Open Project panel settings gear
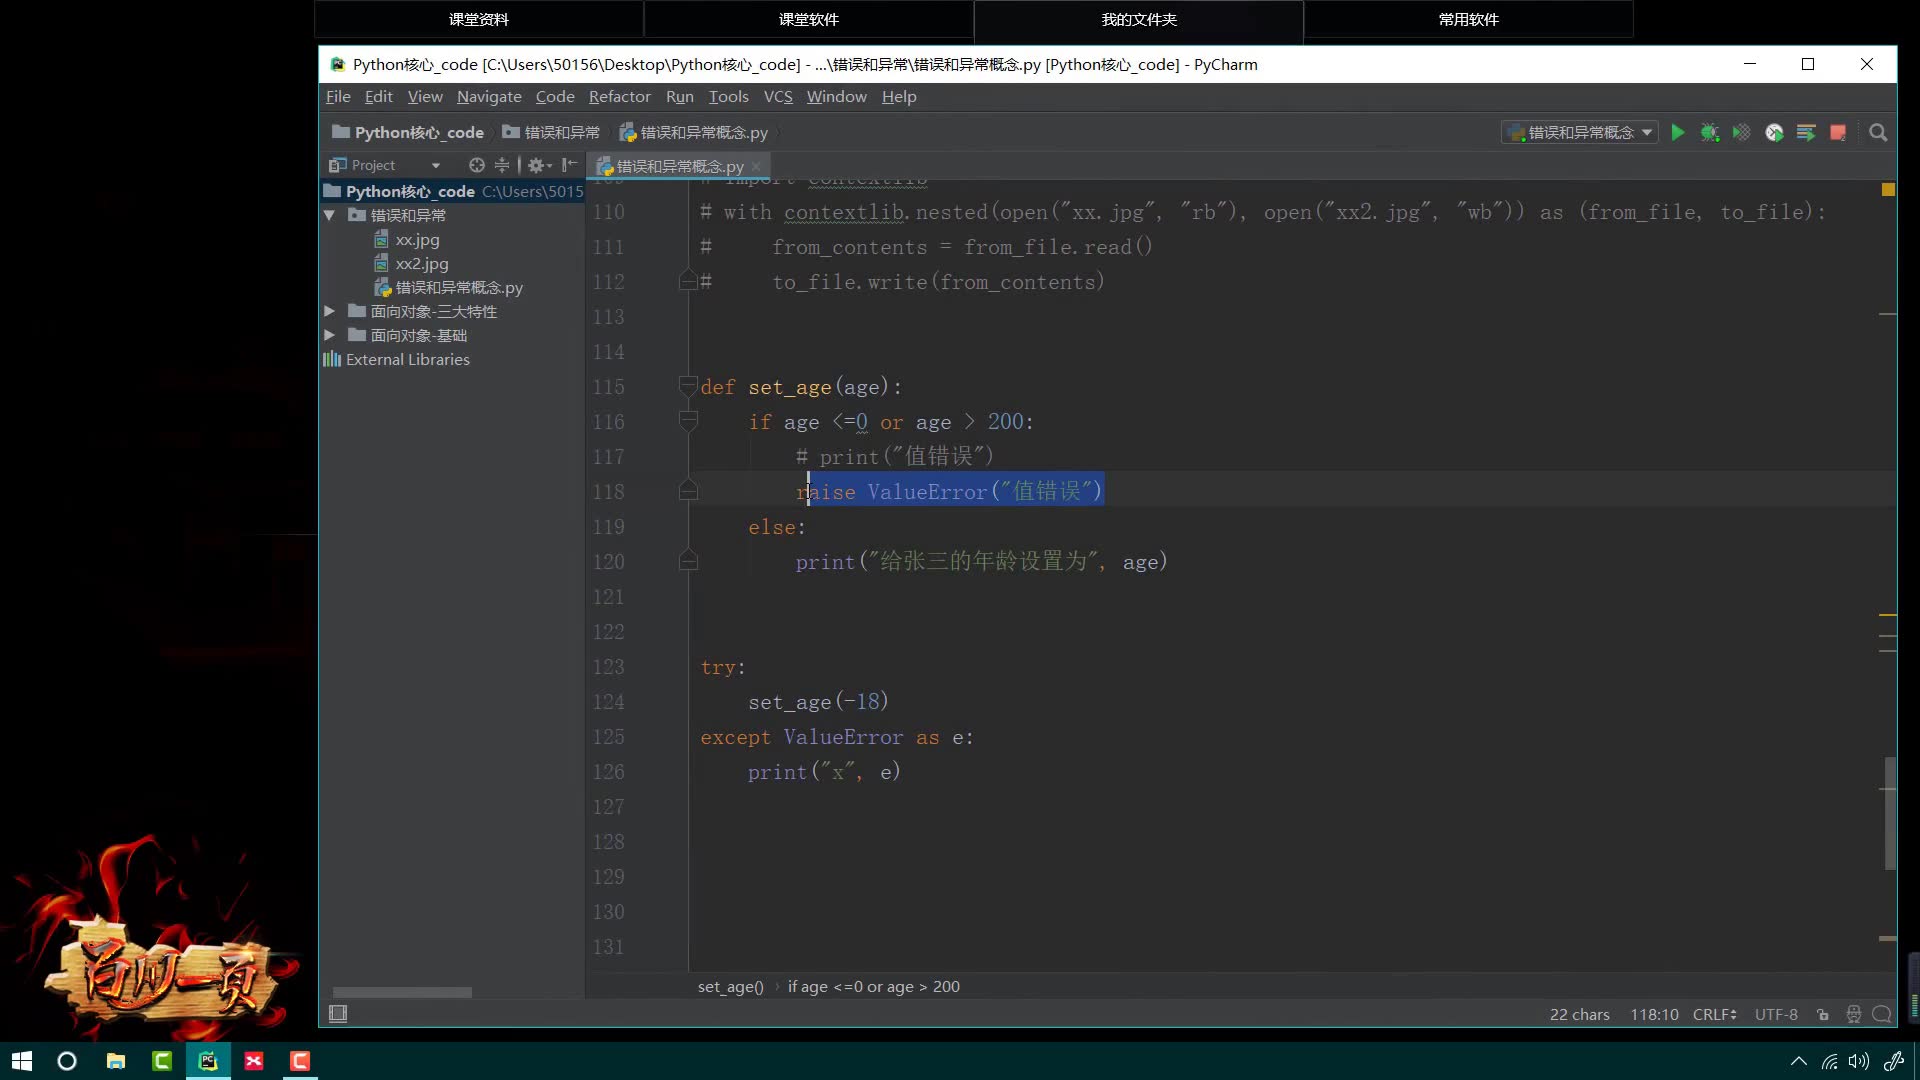Image resolution: width=1920 pixels, height=1080 pixels. [x=537, y=165]
